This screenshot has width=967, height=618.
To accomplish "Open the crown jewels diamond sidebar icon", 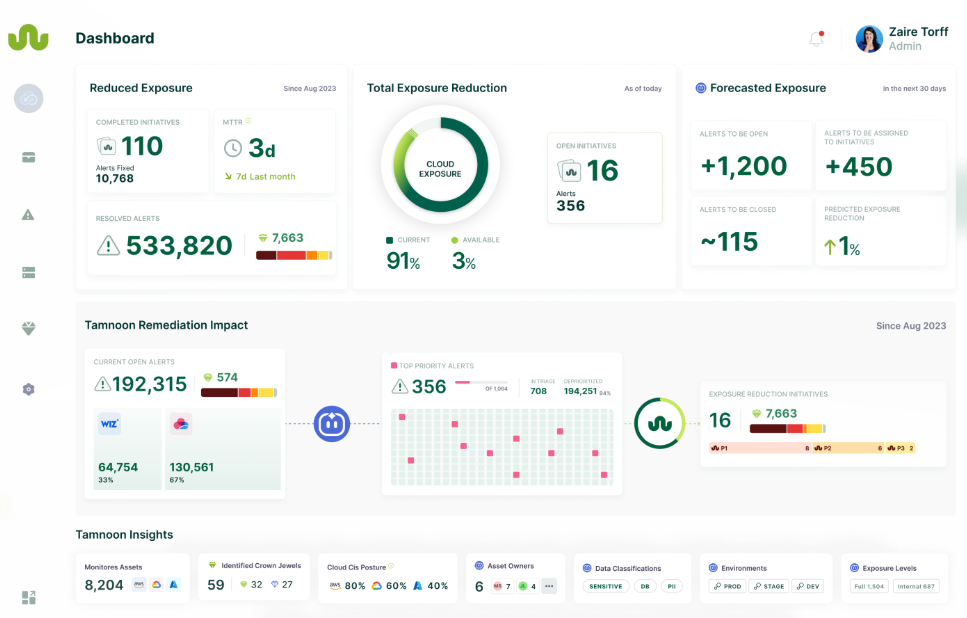I will pyautogui.click(x=28, y=329).
